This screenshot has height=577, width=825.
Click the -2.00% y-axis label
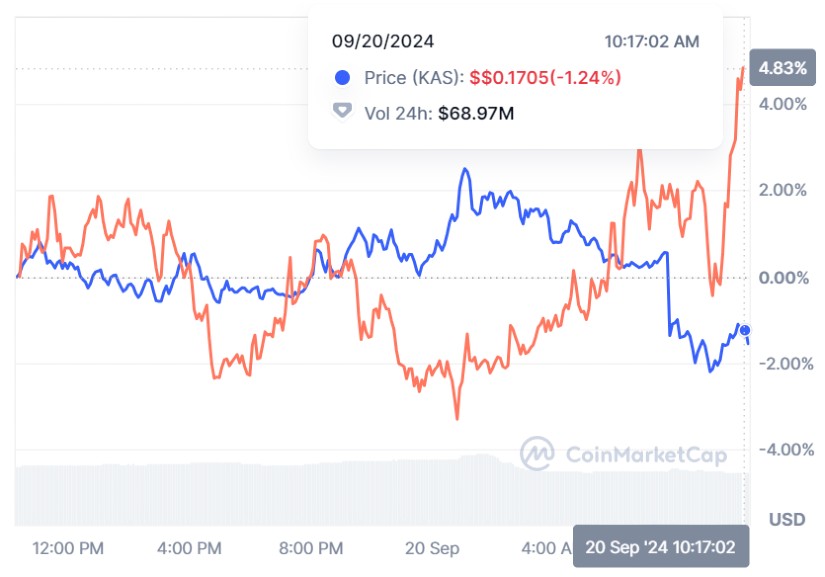tap(781, 363)
